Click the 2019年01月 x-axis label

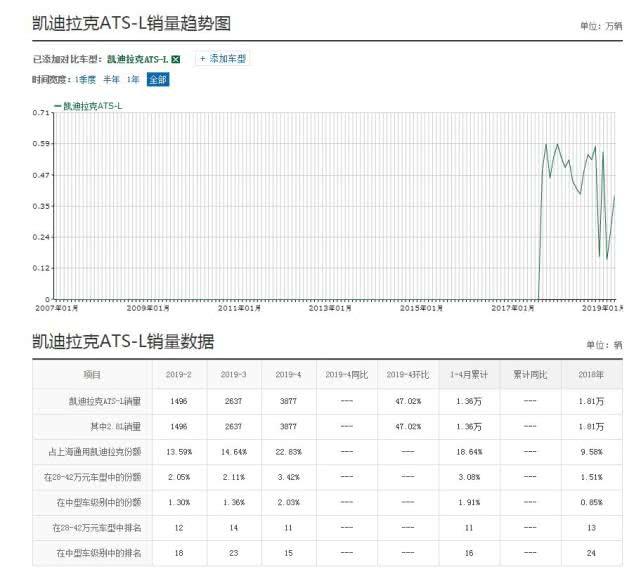[x=603, y=308]
